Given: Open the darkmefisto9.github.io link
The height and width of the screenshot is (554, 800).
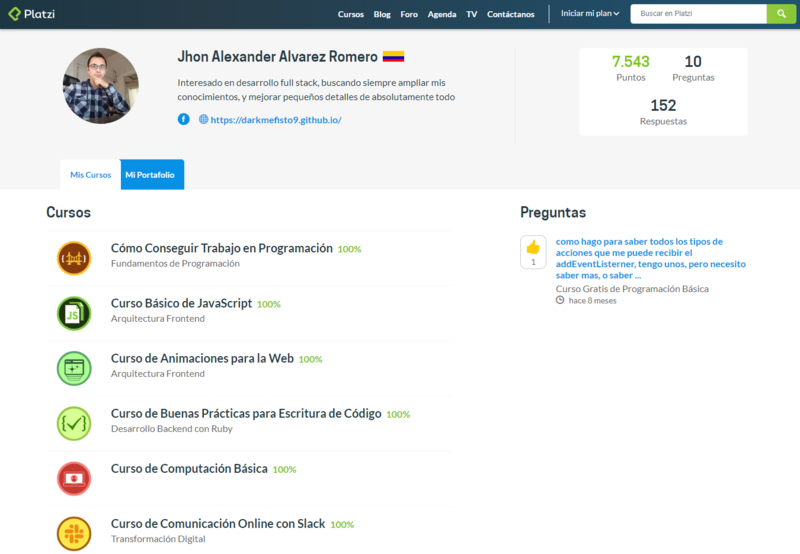Looking at the screenshot, I should click(x=276, y=120).
